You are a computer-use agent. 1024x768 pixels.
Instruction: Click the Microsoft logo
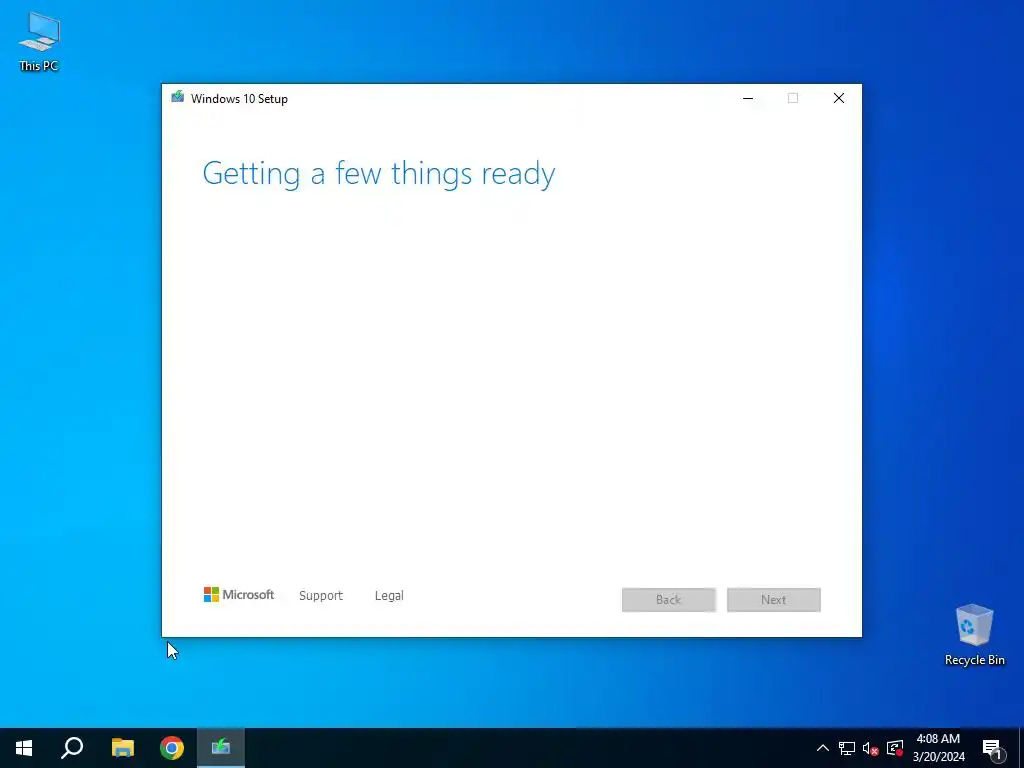pyautogui.click(x=239, y=594)
